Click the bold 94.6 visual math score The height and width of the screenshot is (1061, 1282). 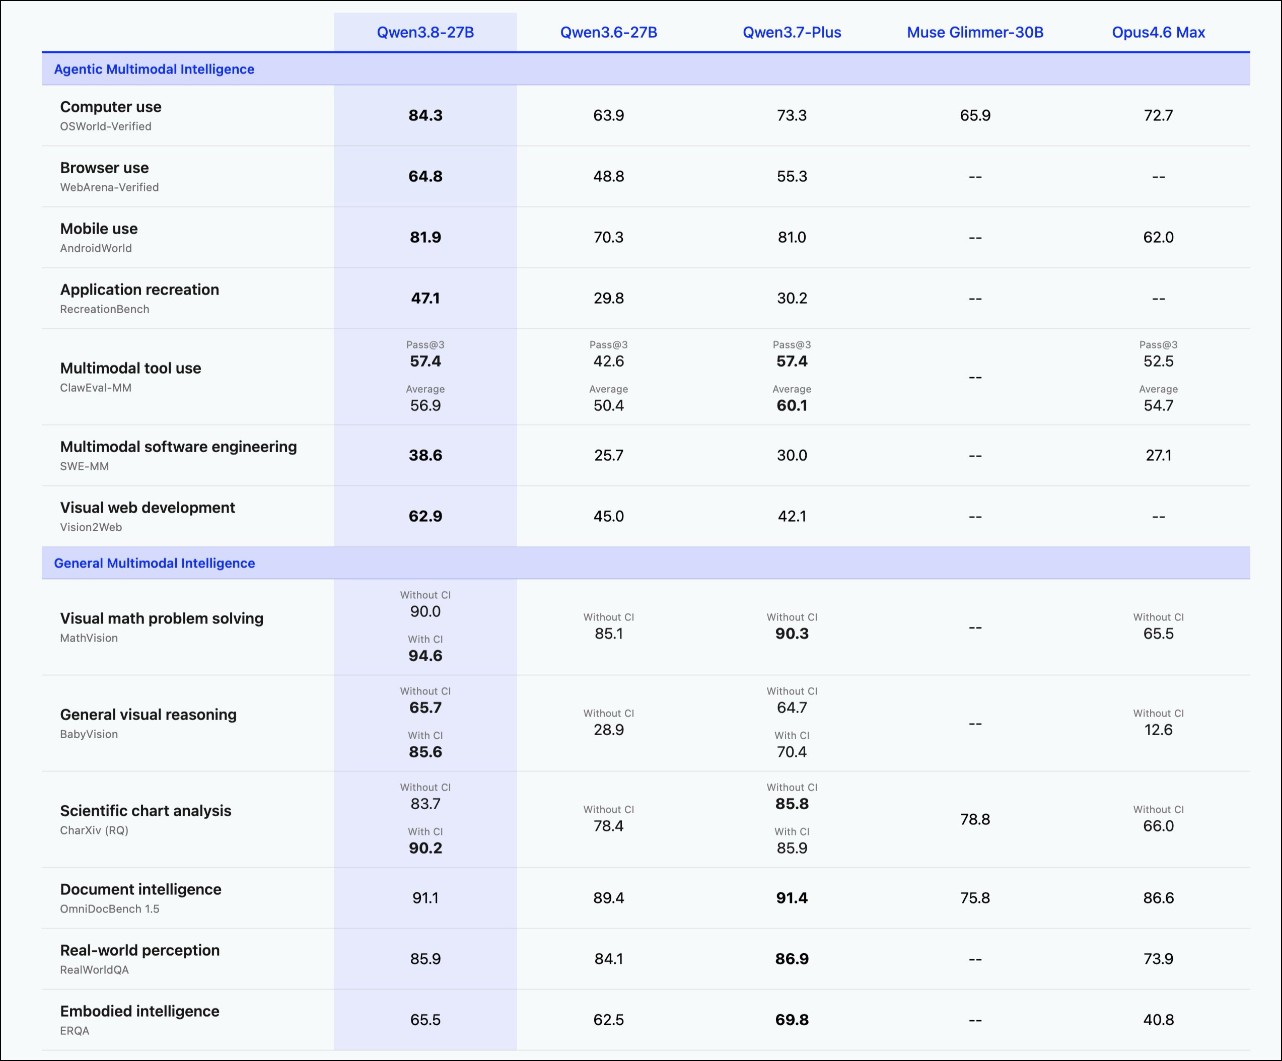tap(425, 656)
